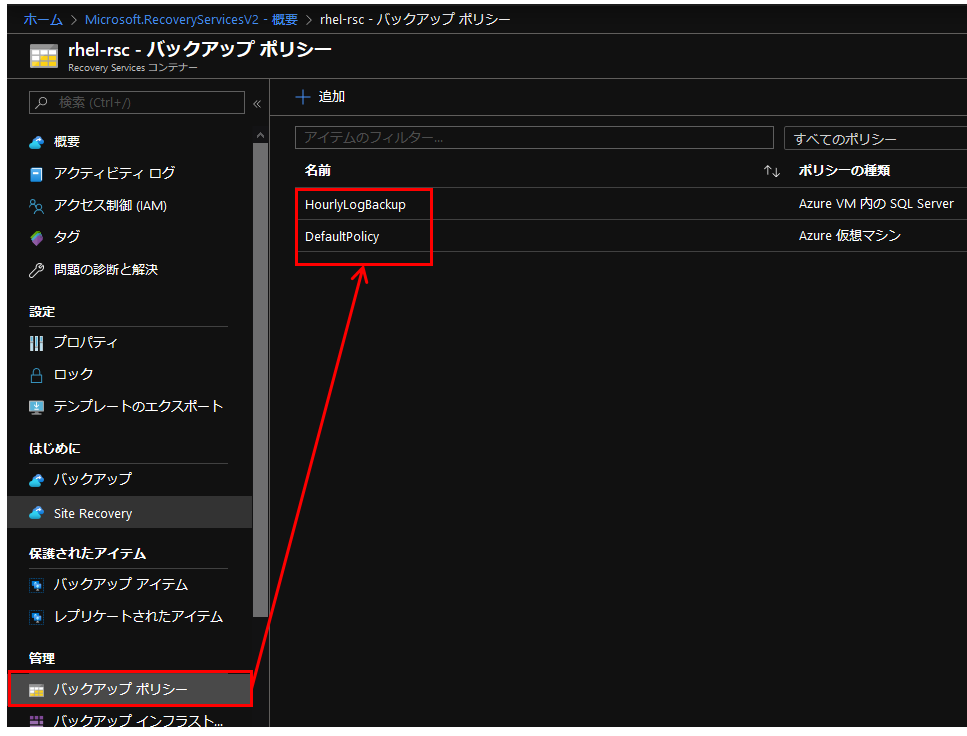The height and width of the screenshot is (736, 967).
Task: Click the 管理 section heading
Action: [42, 658]
